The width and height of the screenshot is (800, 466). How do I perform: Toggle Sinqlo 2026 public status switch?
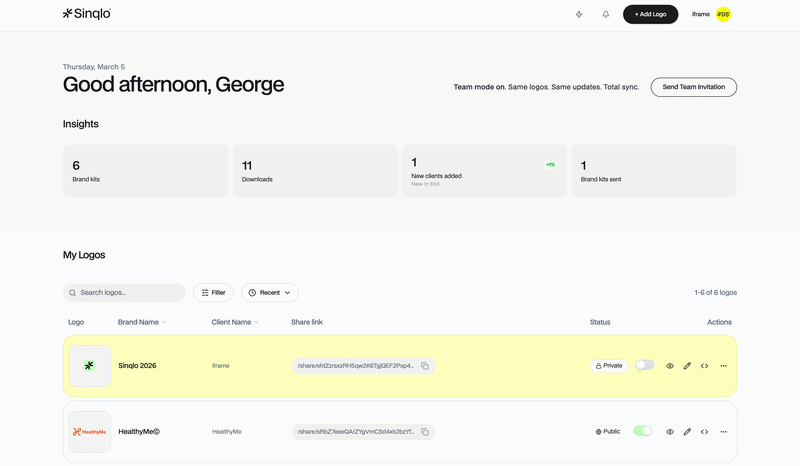pos(644,366)
